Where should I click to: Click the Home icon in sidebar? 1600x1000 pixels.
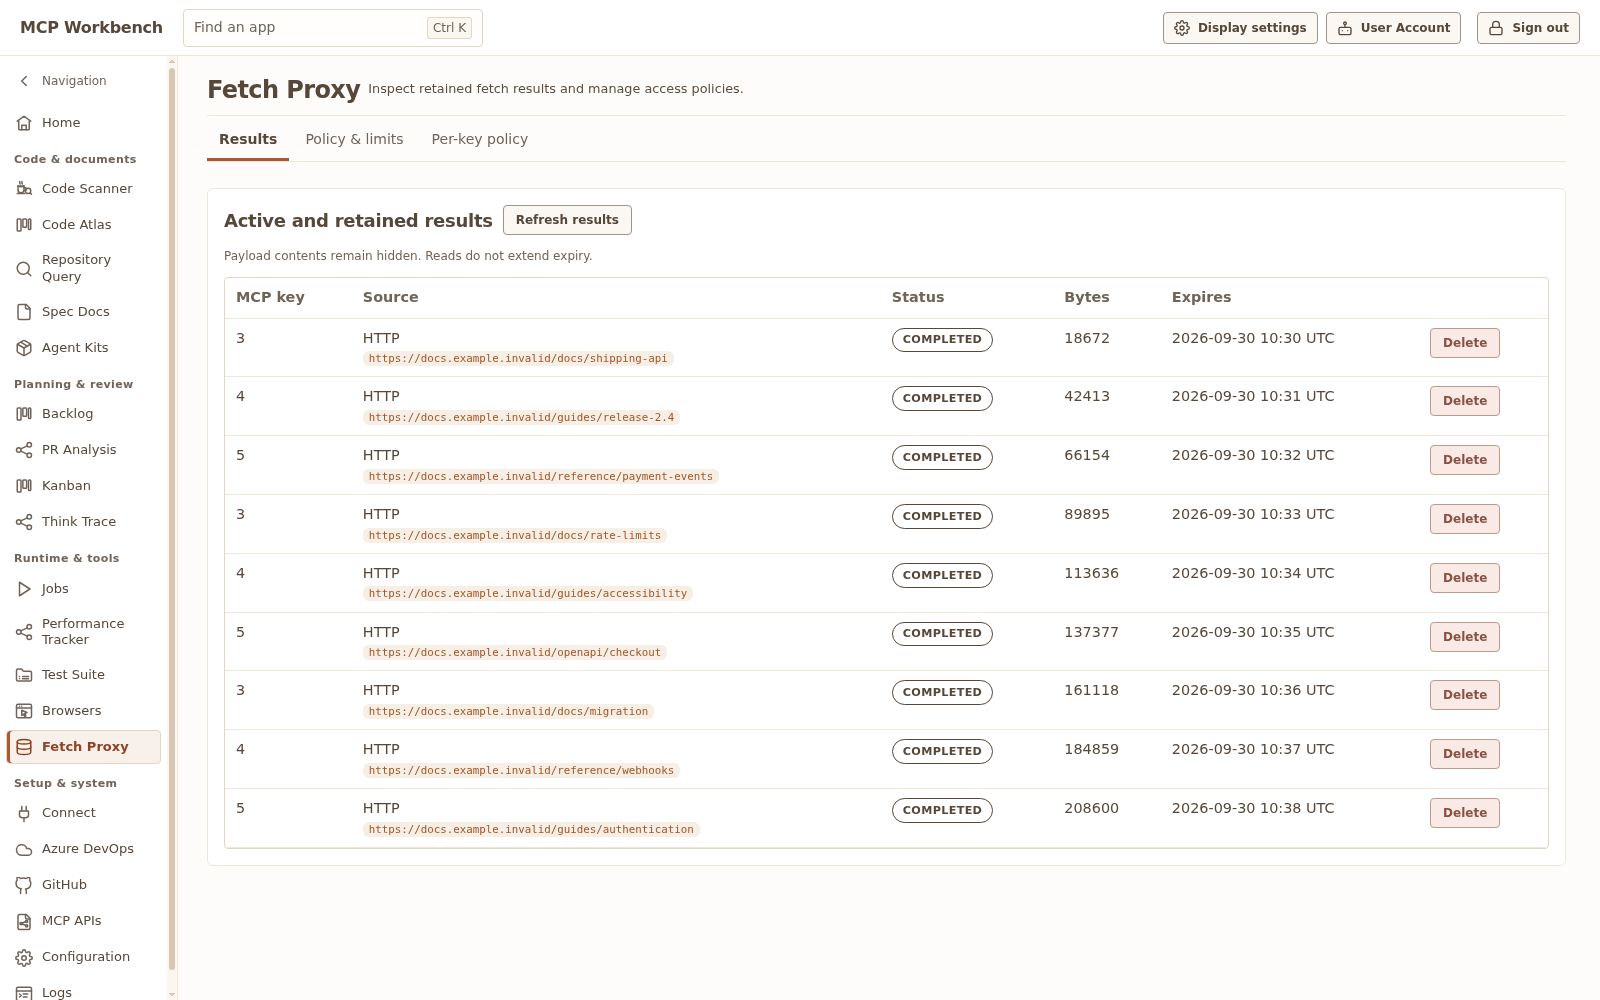coord(24,123)
